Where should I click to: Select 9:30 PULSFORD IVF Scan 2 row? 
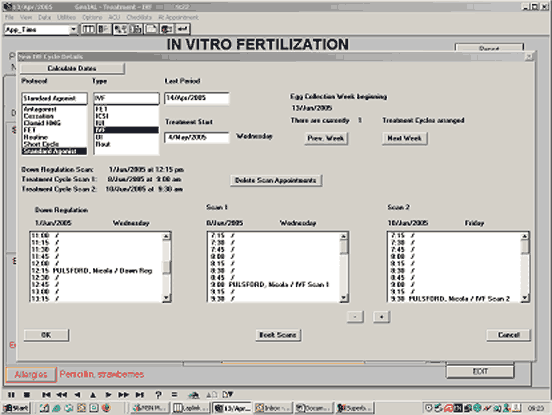pos(454,298)
